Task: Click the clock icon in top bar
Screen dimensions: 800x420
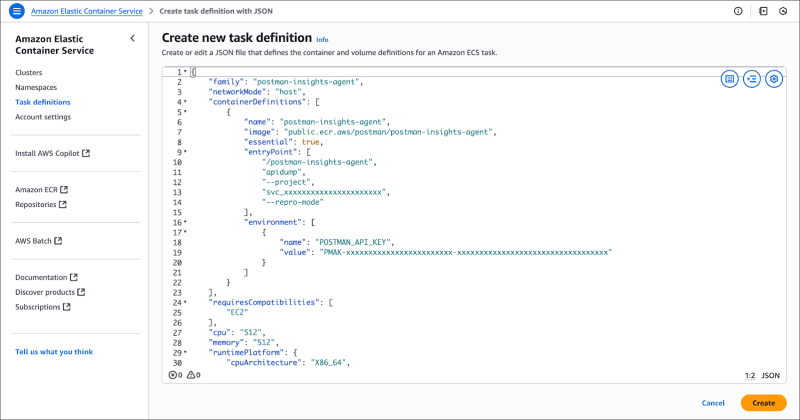Action: pyautogui.click(x=783, y=11)
